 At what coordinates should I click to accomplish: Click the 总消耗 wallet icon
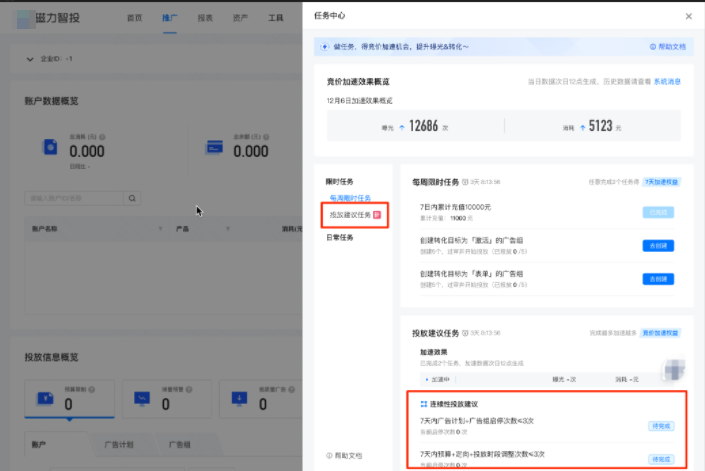[x=49, y=147]
